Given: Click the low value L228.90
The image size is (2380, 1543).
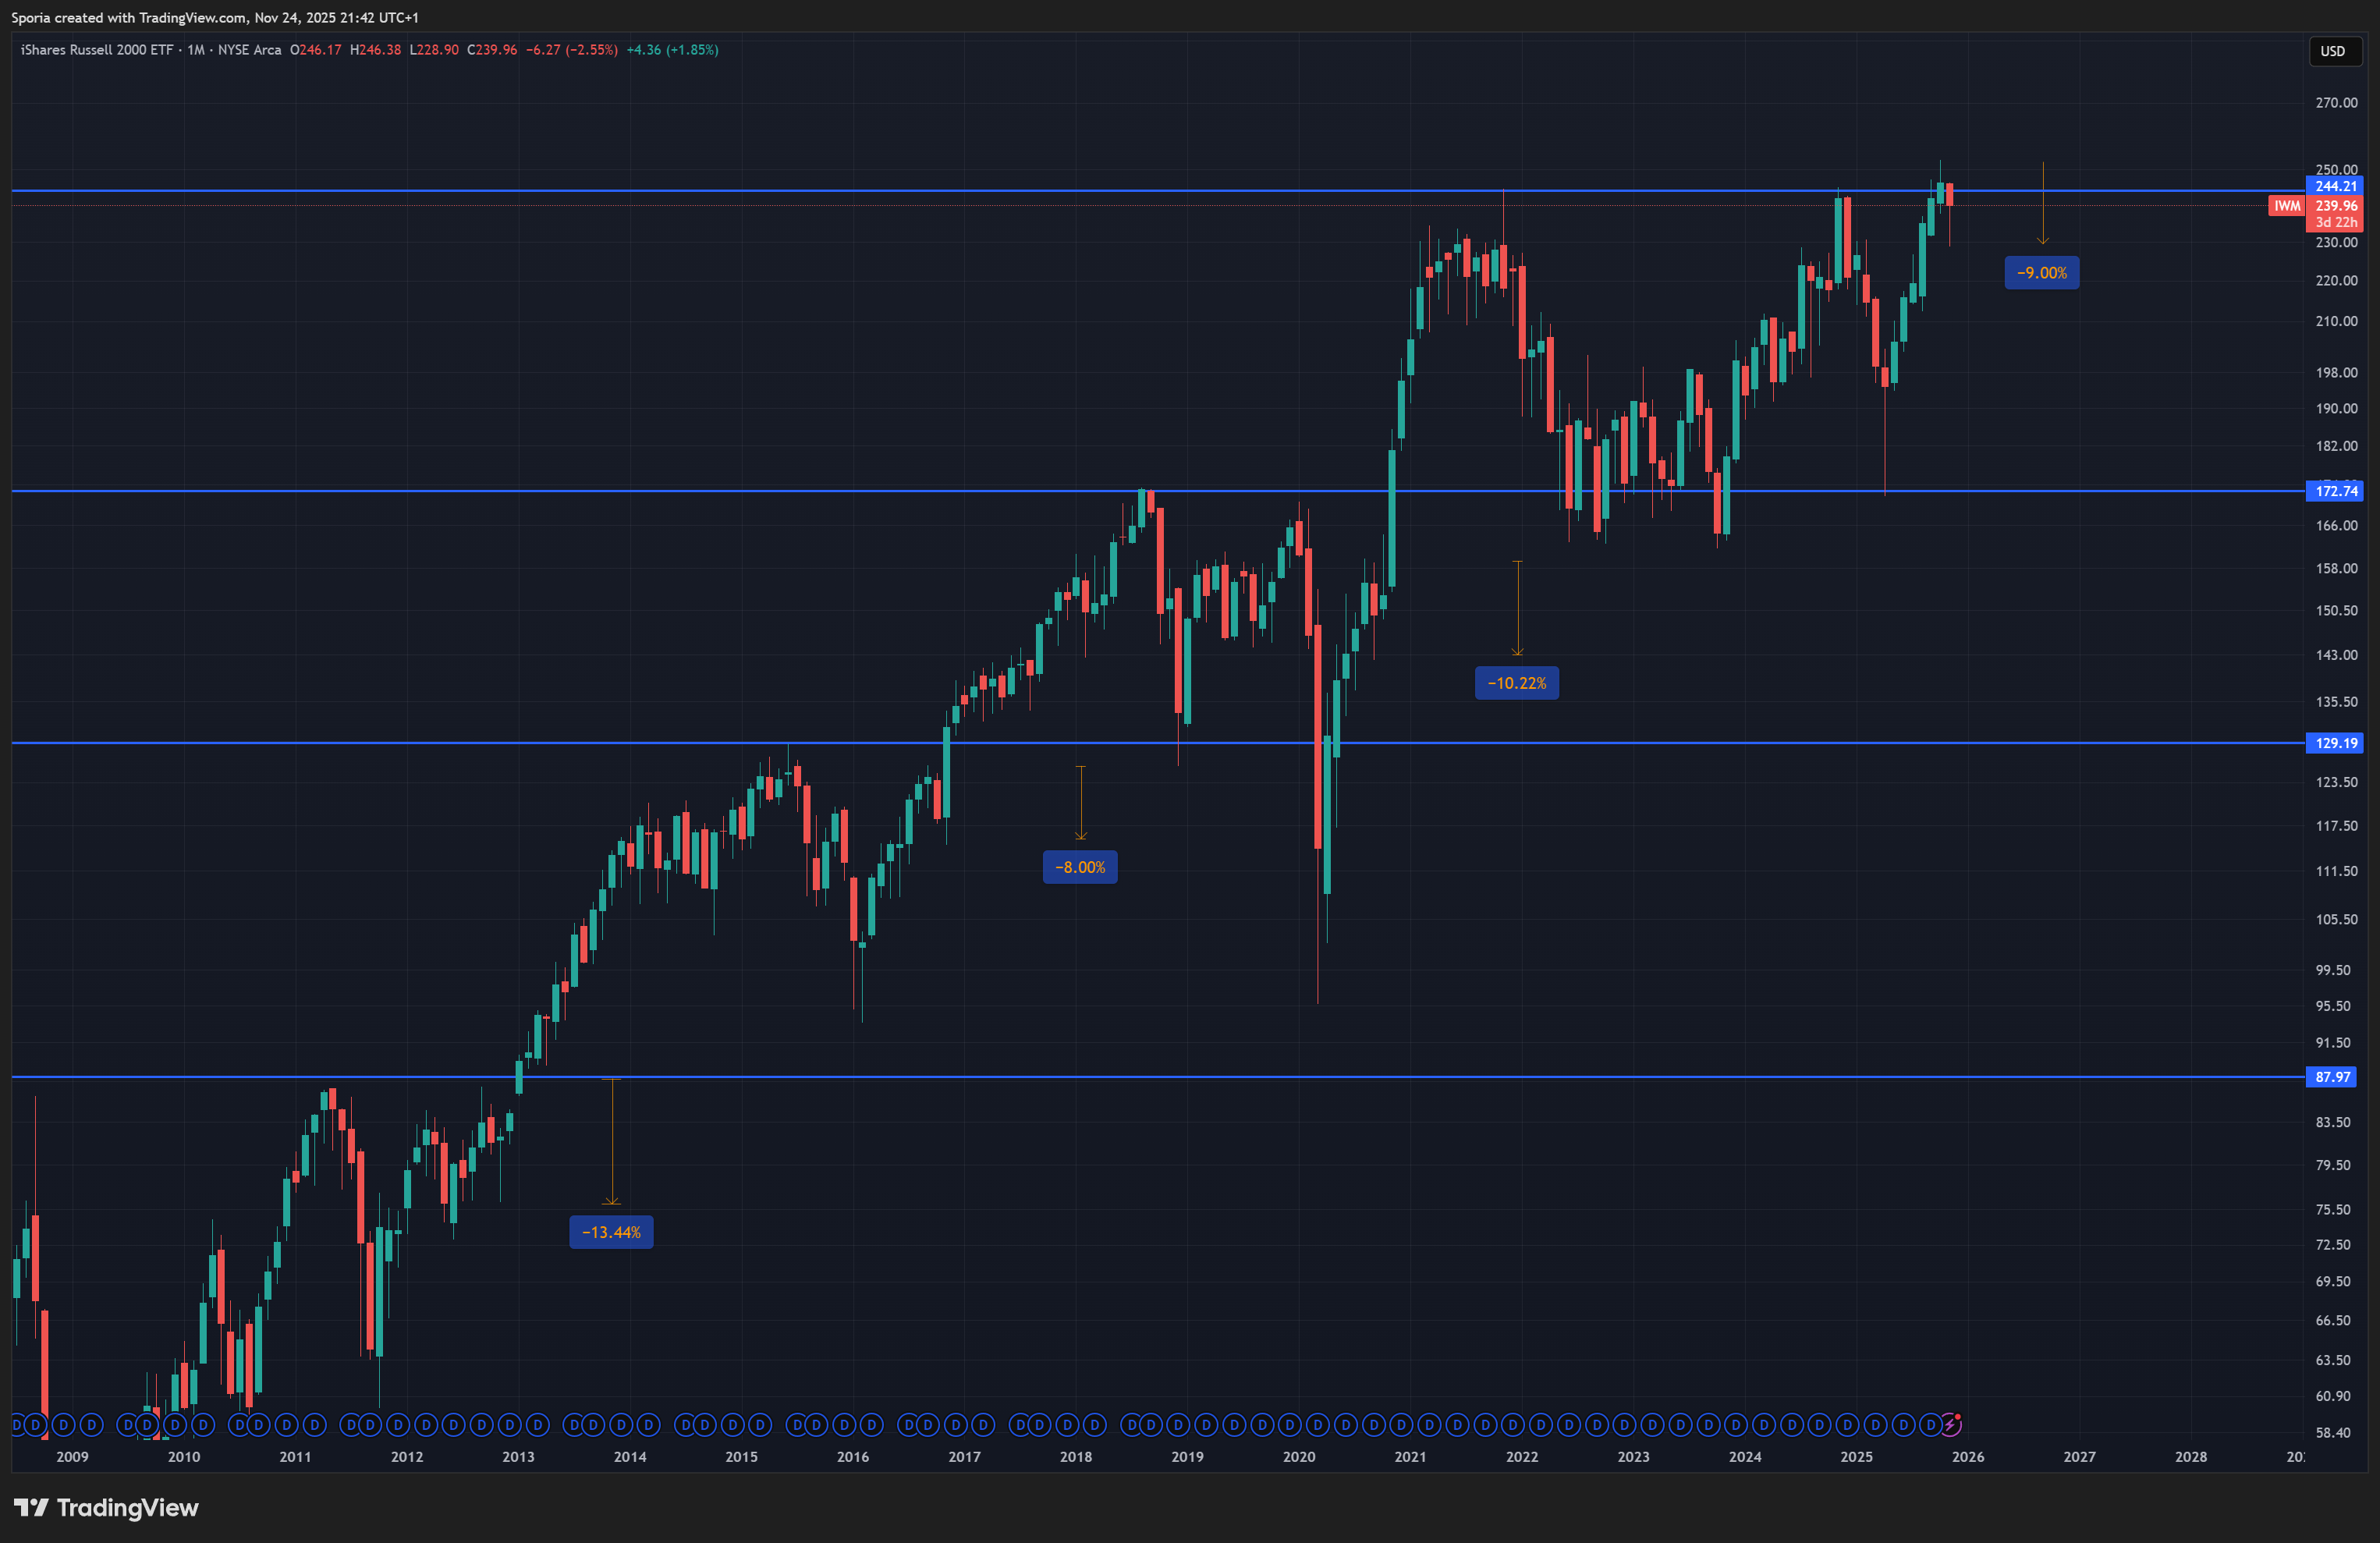Looking at the screenshot, I should (434, 50).
